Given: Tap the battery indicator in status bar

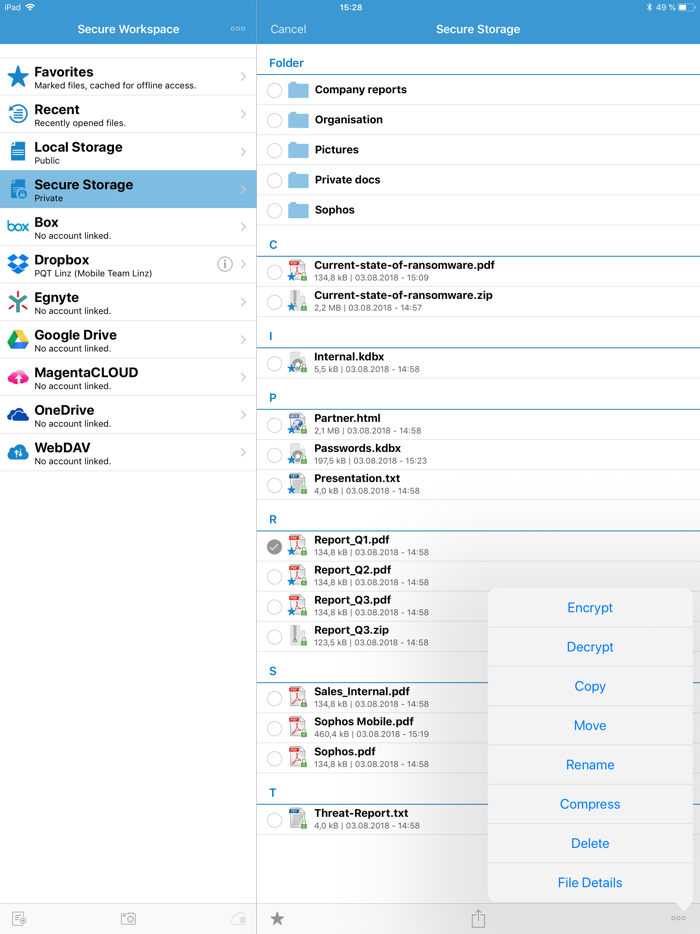Looking at the screenshot, I should (x=687, y=8).
